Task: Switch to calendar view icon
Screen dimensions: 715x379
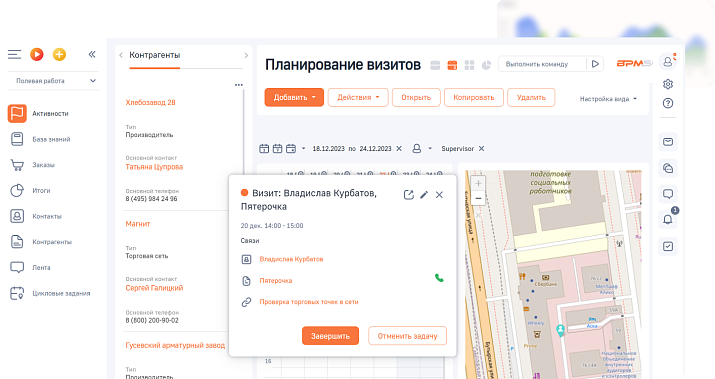Action: [x=452, y=65]
